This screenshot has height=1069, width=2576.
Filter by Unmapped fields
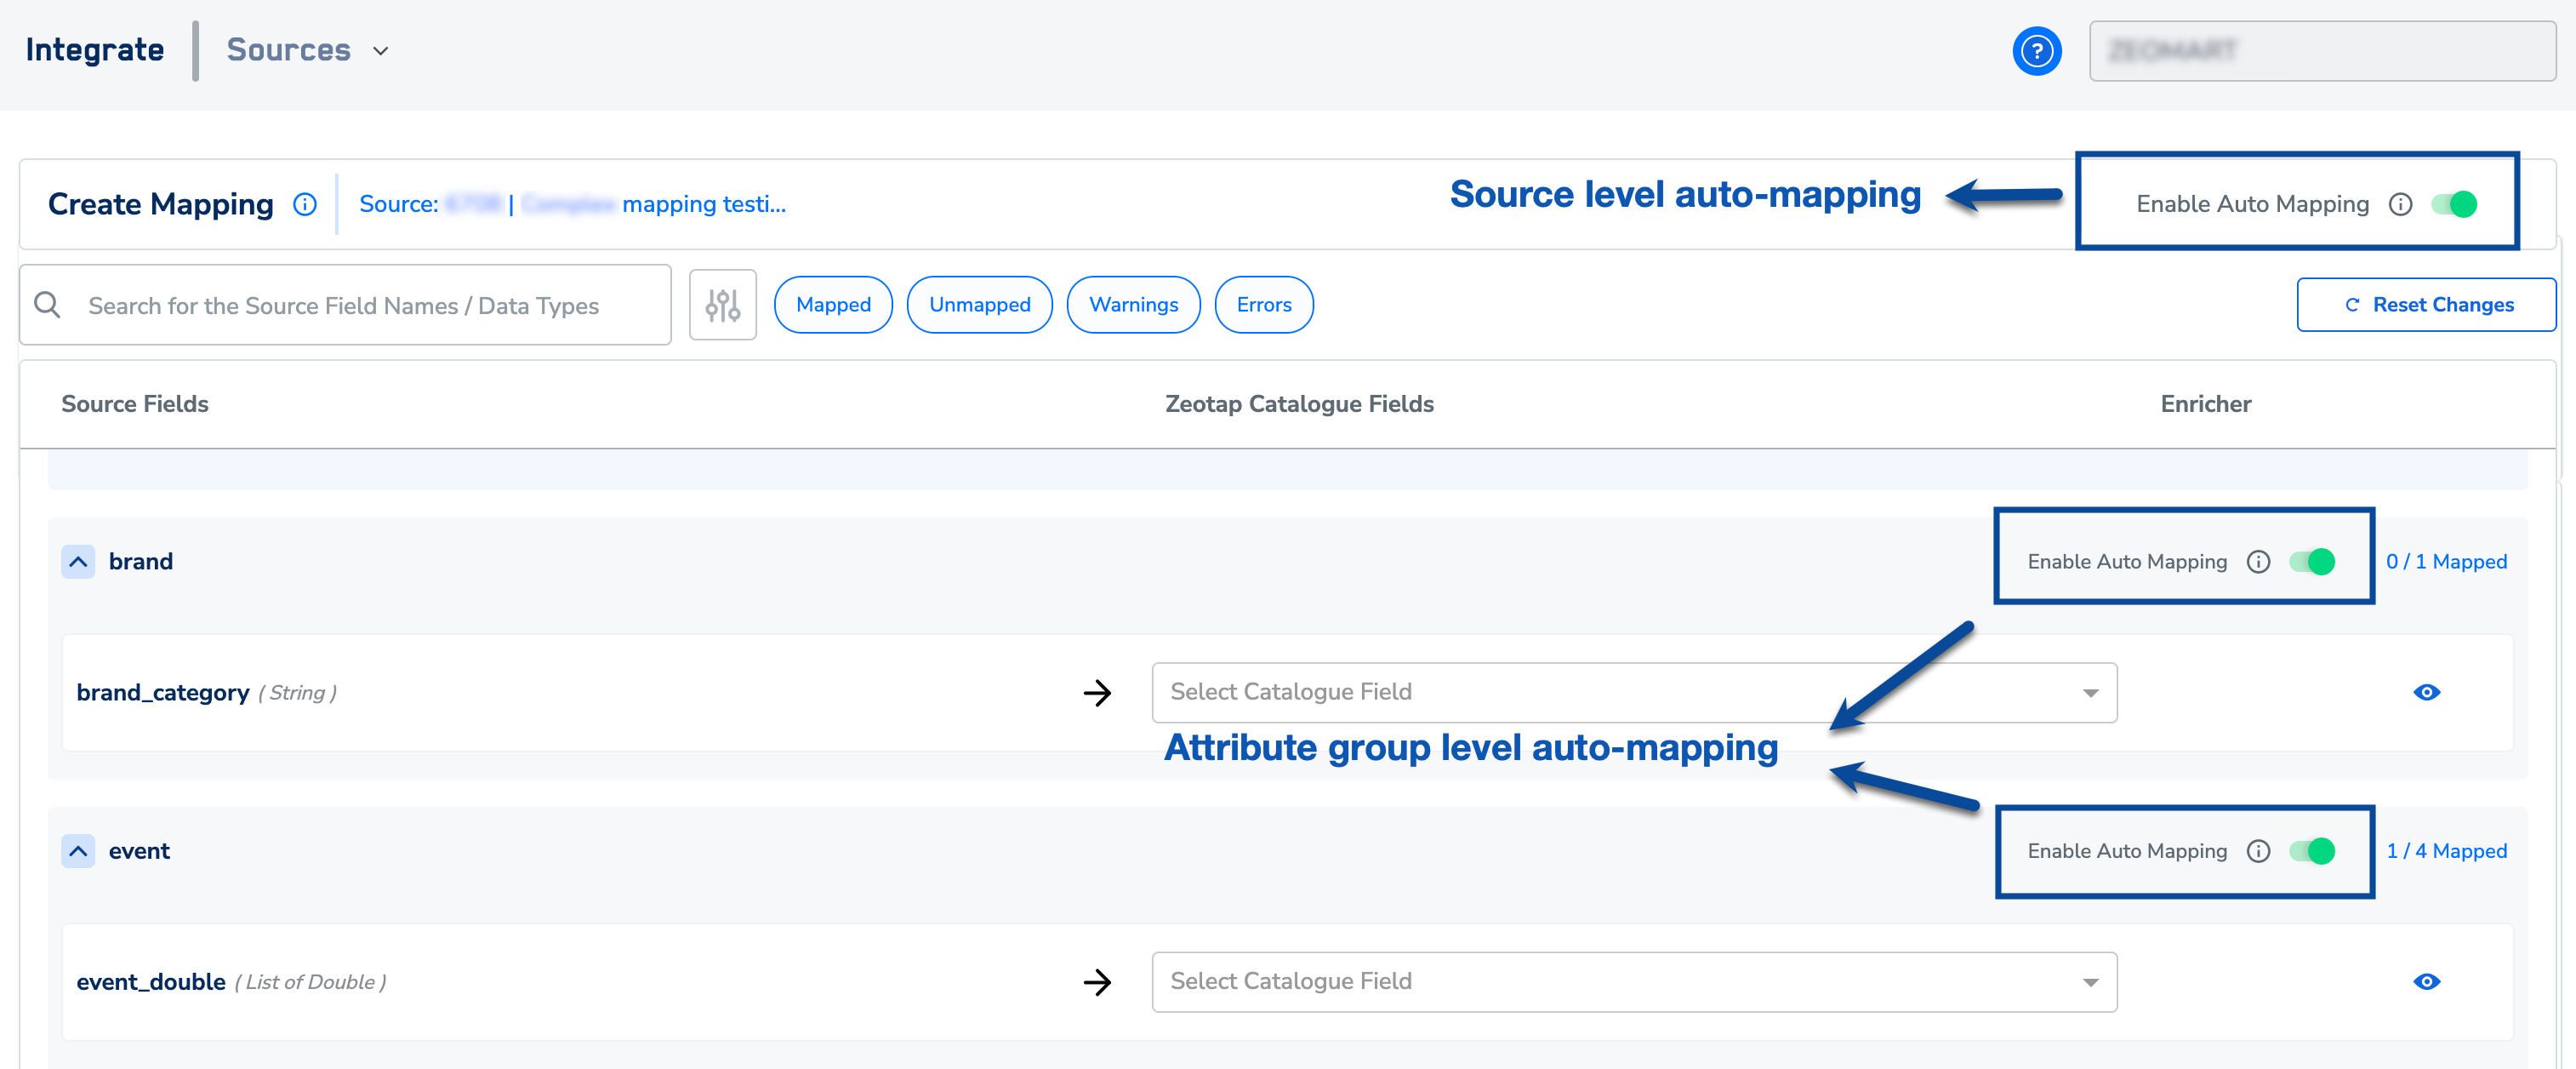click(x=979, y=305)
